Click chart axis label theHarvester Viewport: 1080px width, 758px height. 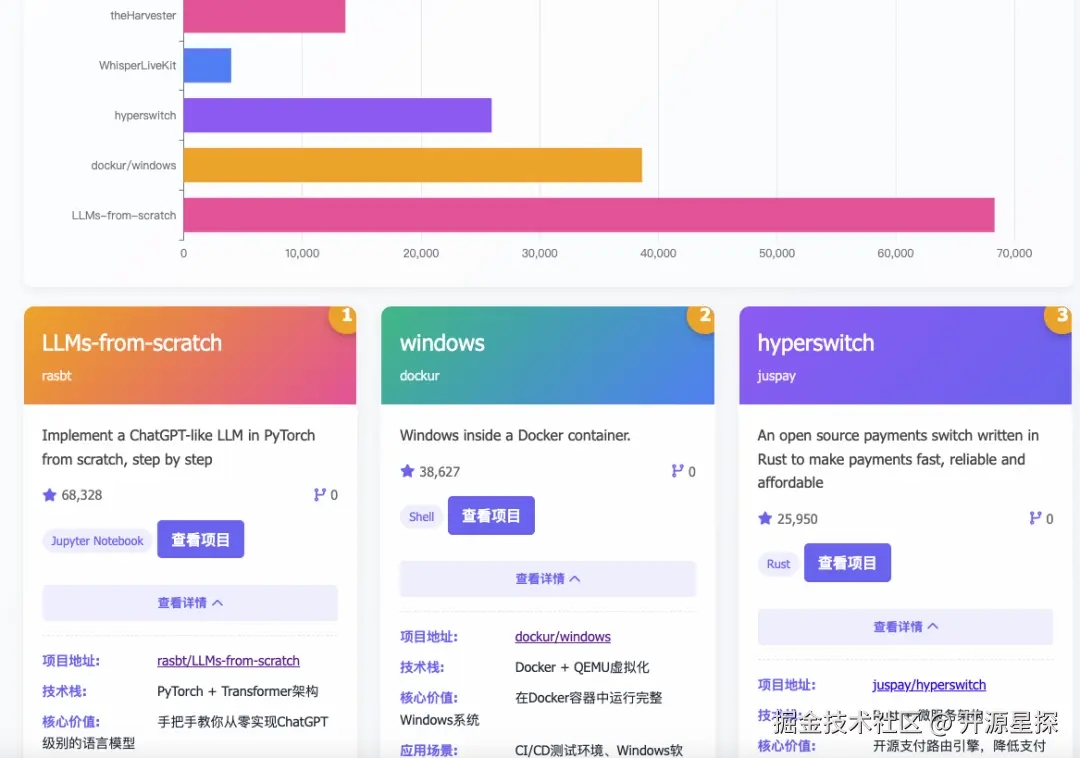pos(143,16)
